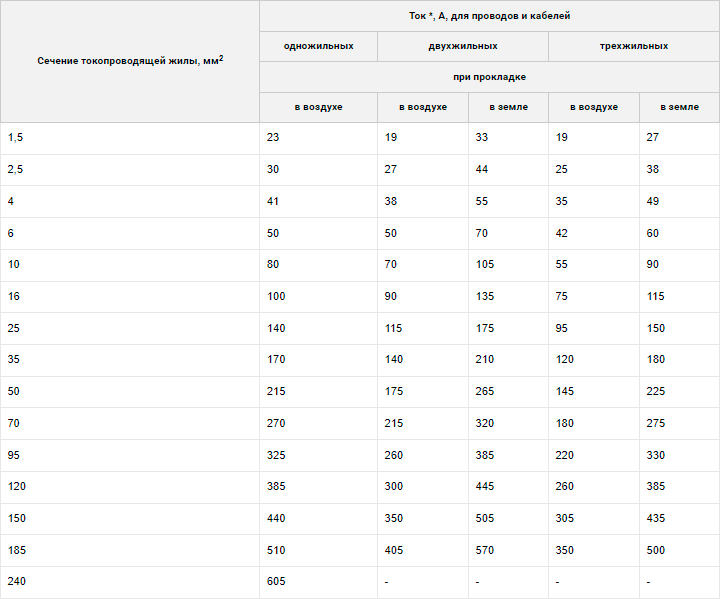Click the 'в земле' header under двухжильных
The width and height of the screenshot is (720, 599).
(x=508, y=107)
